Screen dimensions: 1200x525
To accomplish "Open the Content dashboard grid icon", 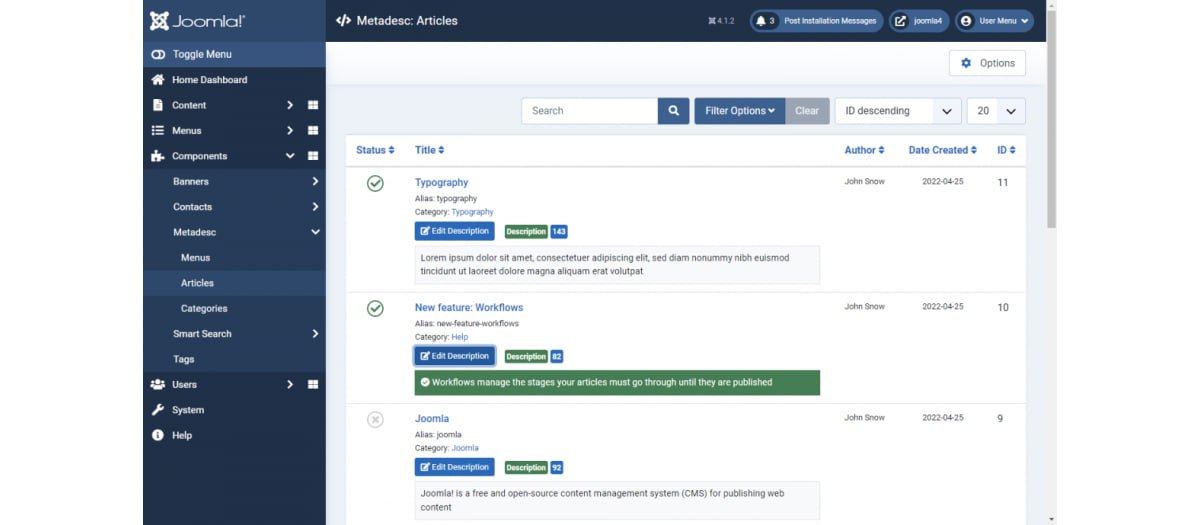I will [312, 105].
